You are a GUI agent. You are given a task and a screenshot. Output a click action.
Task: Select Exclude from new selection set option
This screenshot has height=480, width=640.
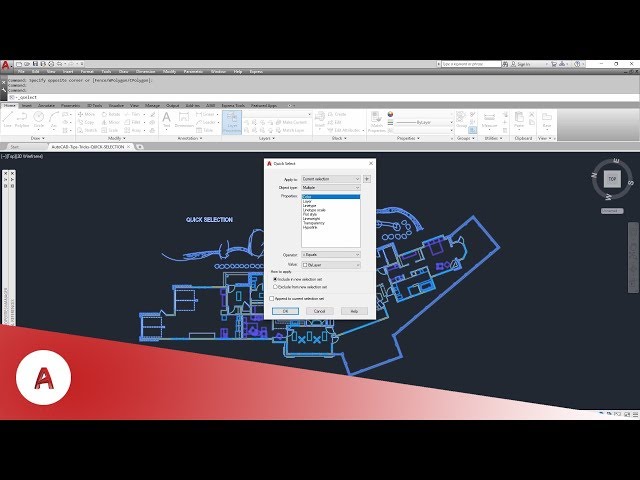click(x=275, y=286)
